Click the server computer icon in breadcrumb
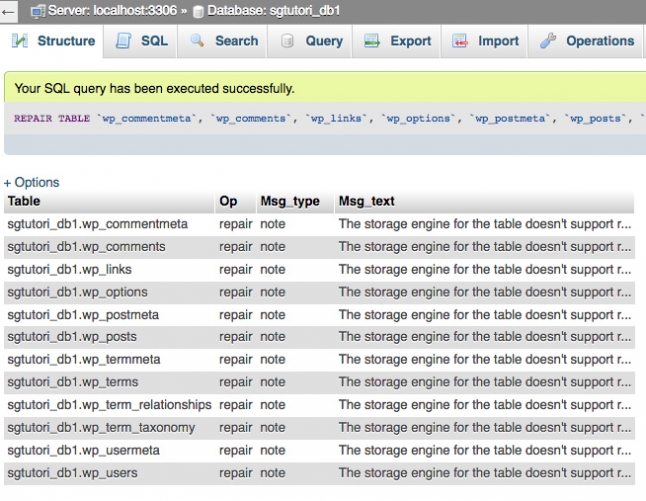The height and width of the screenshot is (501, 646). pos(38,12)
